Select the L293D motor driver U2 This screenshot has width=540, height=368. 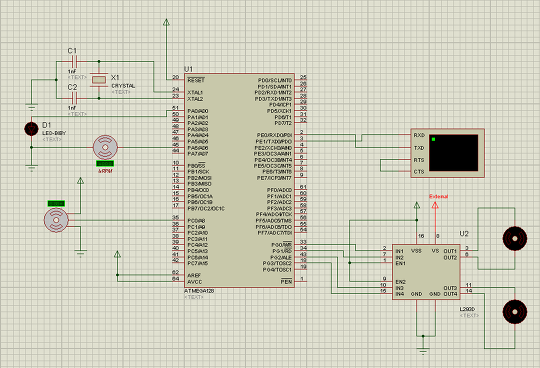click(x=426, y=272)
